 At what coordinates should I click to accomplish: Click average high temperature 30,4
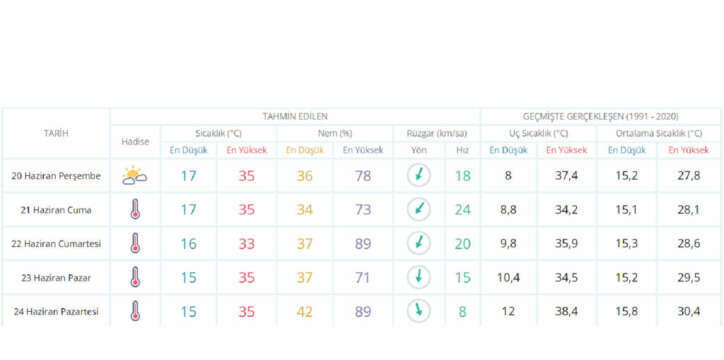point(688,312)
